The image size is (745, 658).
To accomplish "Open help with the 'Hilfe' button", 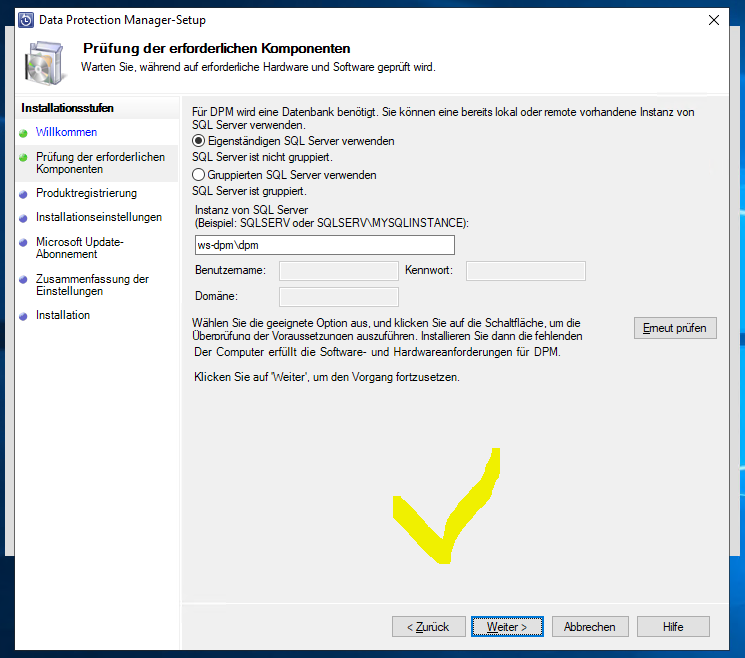I will [x=673, y=627].
